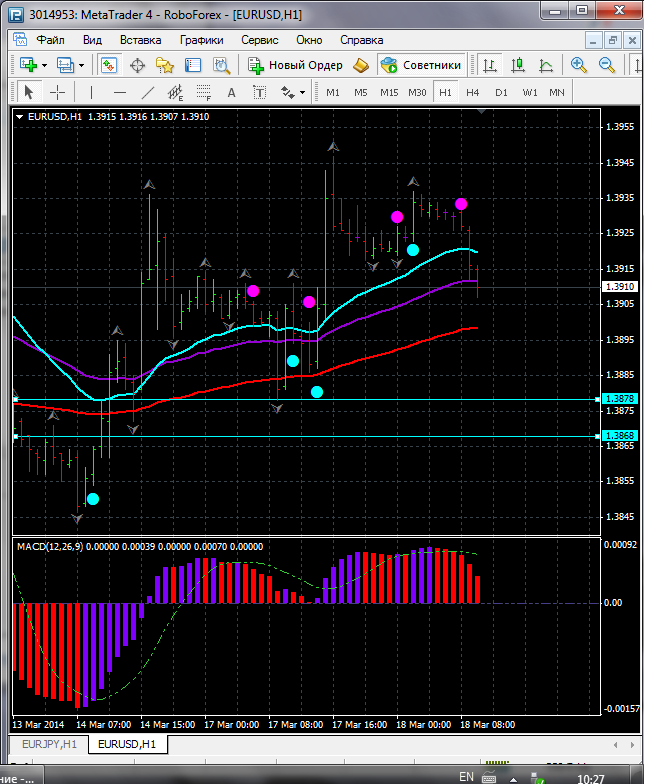Minimize the inner chart window
The height and width of the screenshot is (784, 650).
tap(593, 40)
